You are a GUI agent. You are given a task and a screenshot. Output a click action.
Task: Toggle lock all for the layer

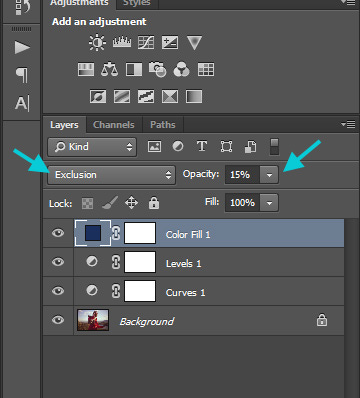point(154,203)
